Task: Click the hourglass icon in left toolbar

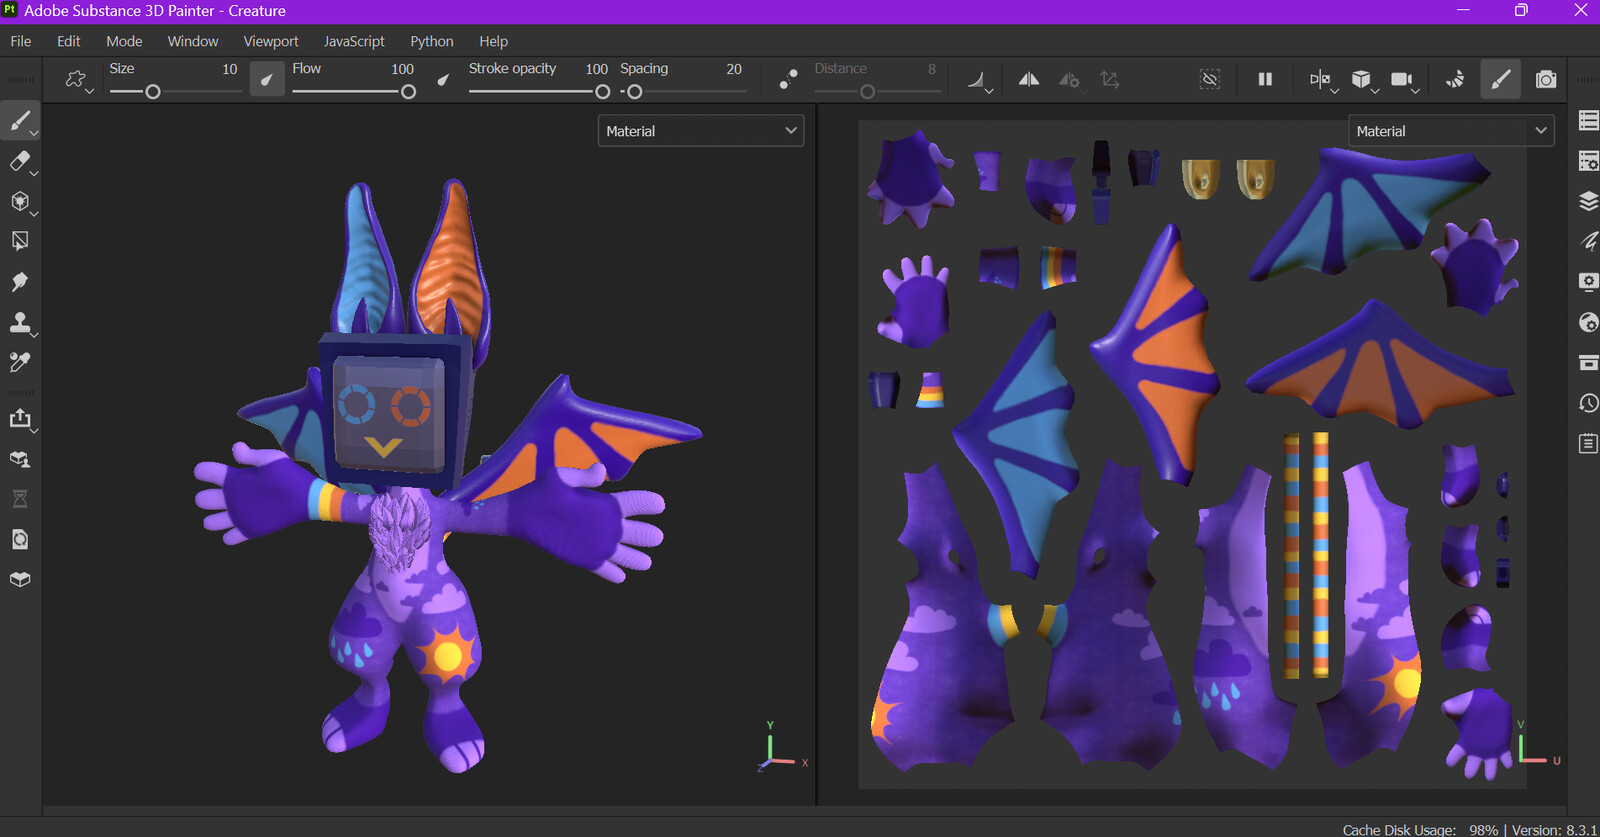Action: 20,499
